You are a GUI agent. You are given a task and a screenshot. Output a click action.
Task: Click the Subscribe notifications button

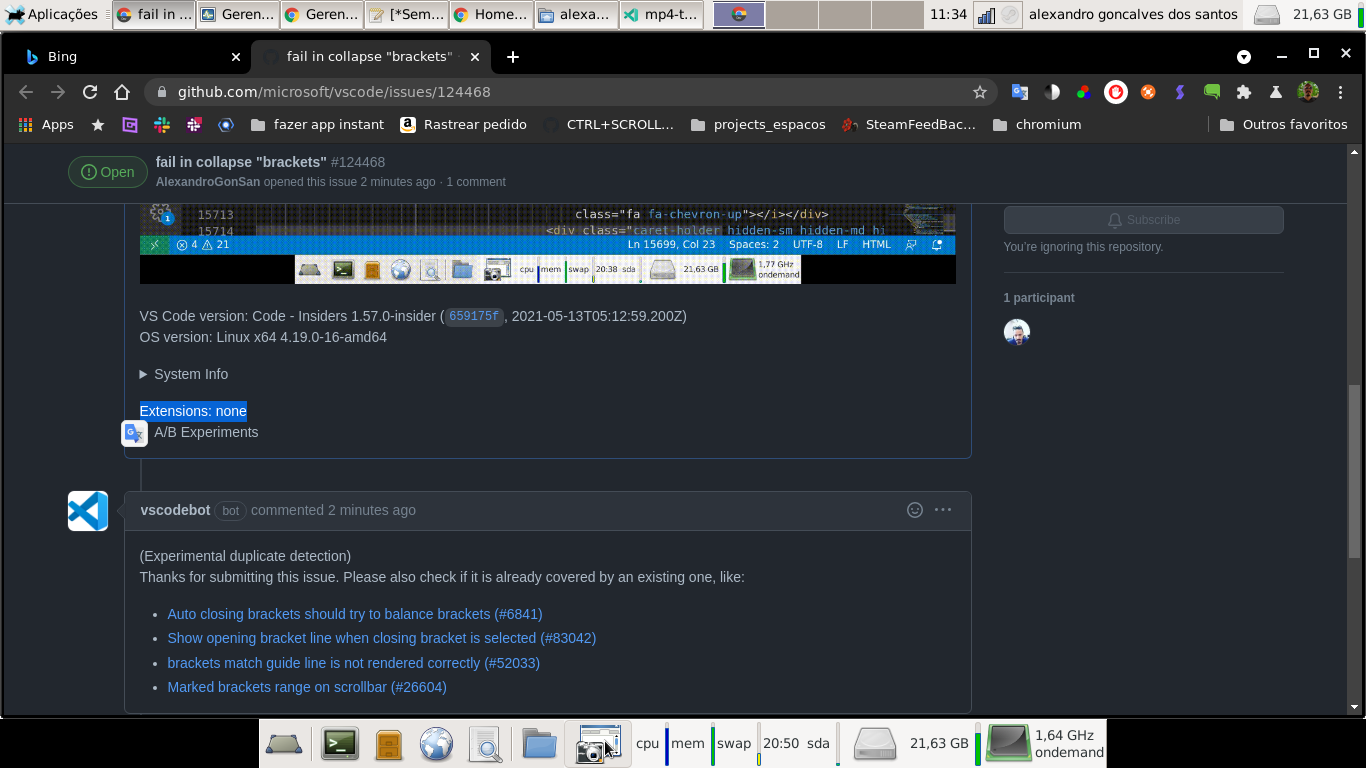pos(1143,220)
